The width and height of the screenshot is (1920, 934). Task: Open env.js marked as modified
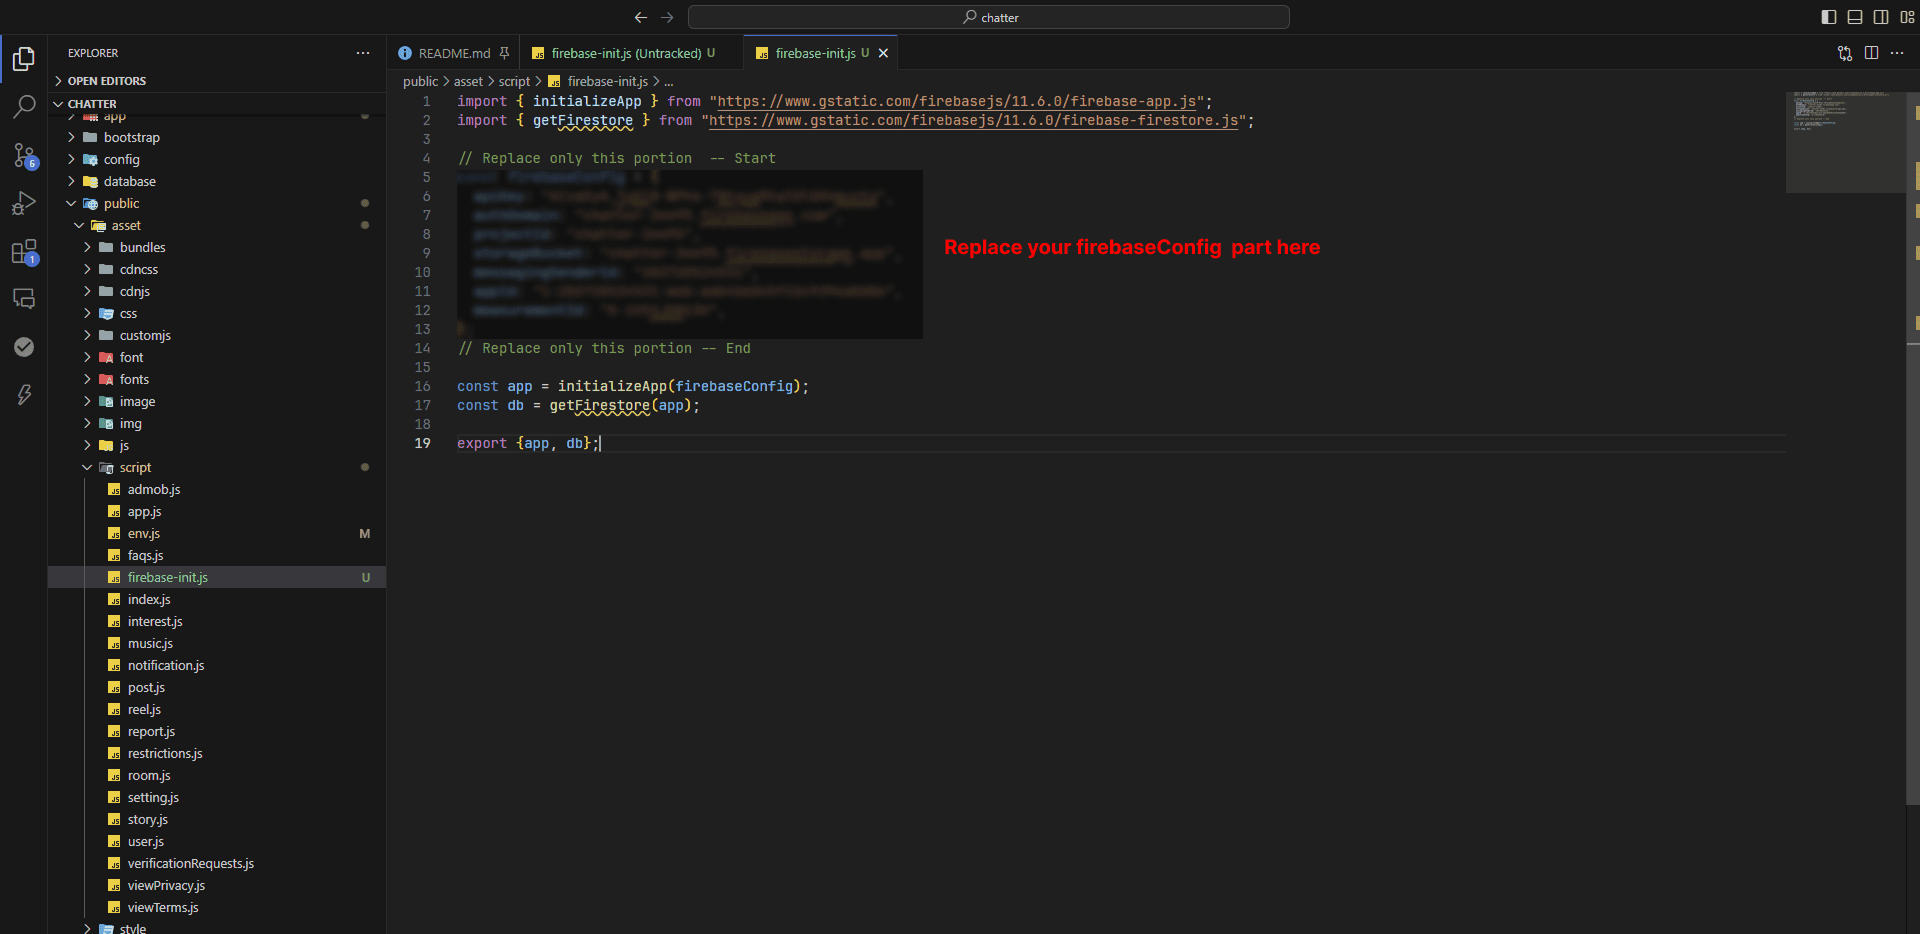click(x=145, y=533)
